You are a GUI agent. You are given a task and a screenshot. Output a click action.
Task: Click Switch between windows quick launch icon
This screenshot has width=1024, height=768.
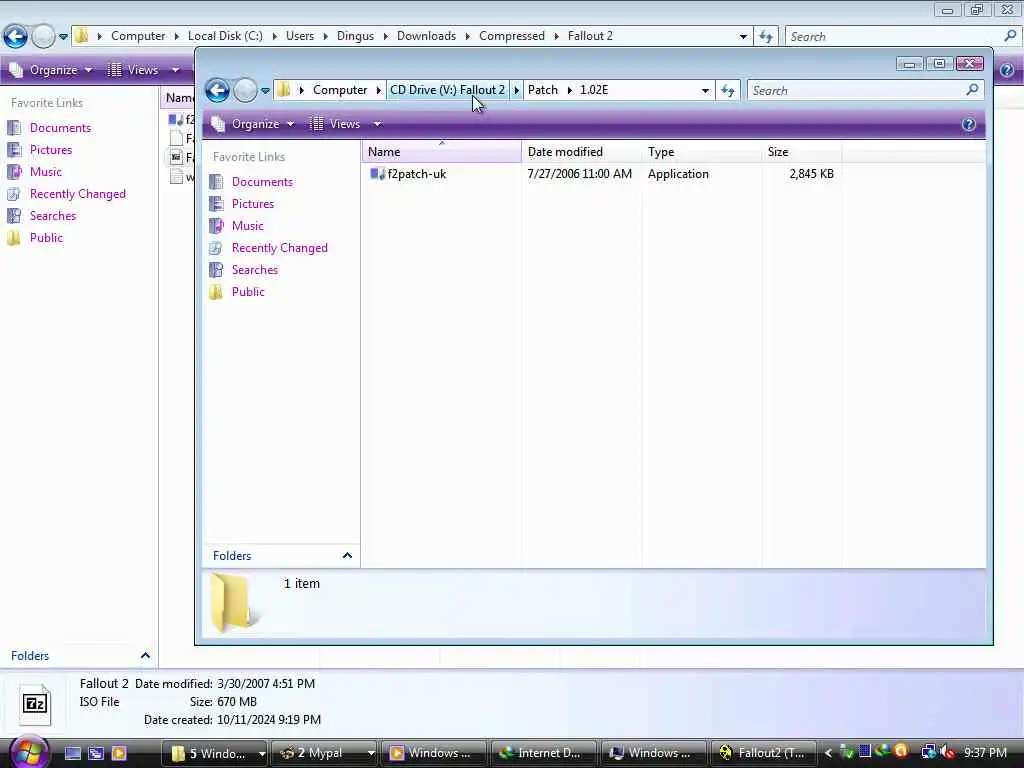click(96, 753)
